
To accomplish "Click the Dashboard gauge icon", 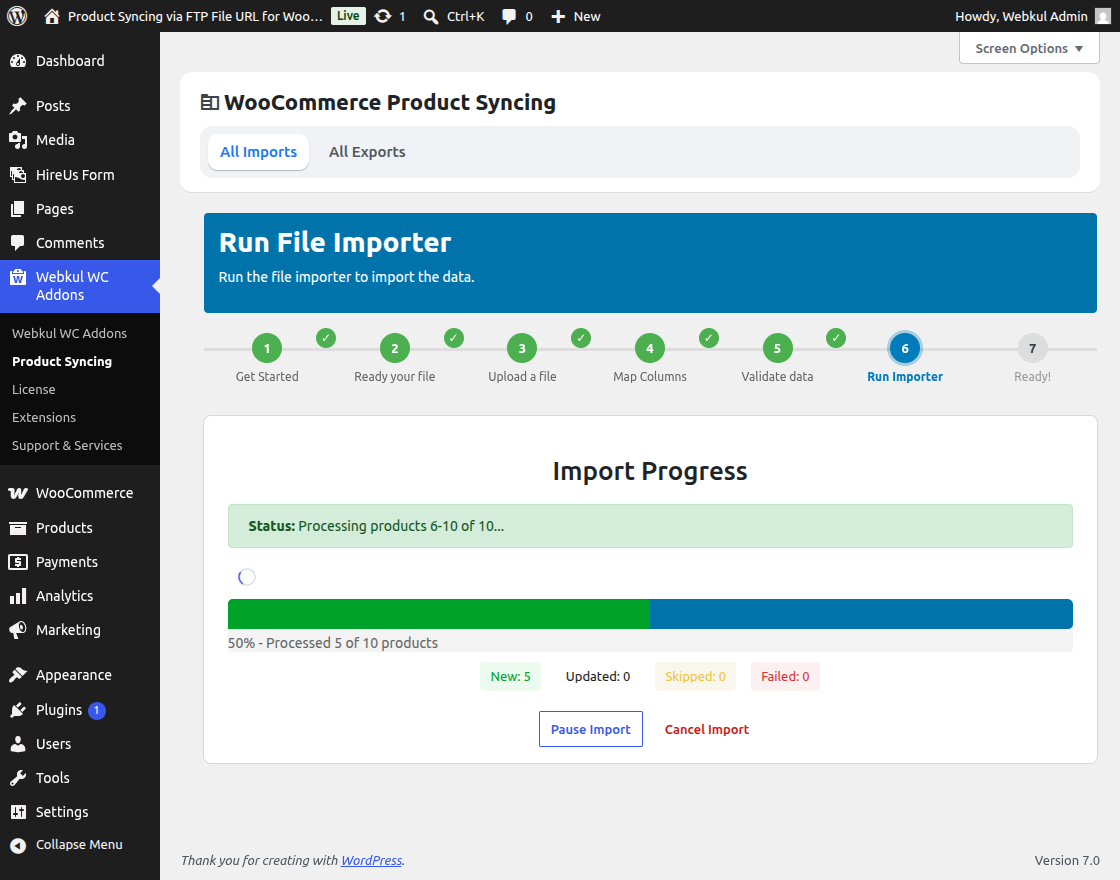I will (x=18, y=61).
